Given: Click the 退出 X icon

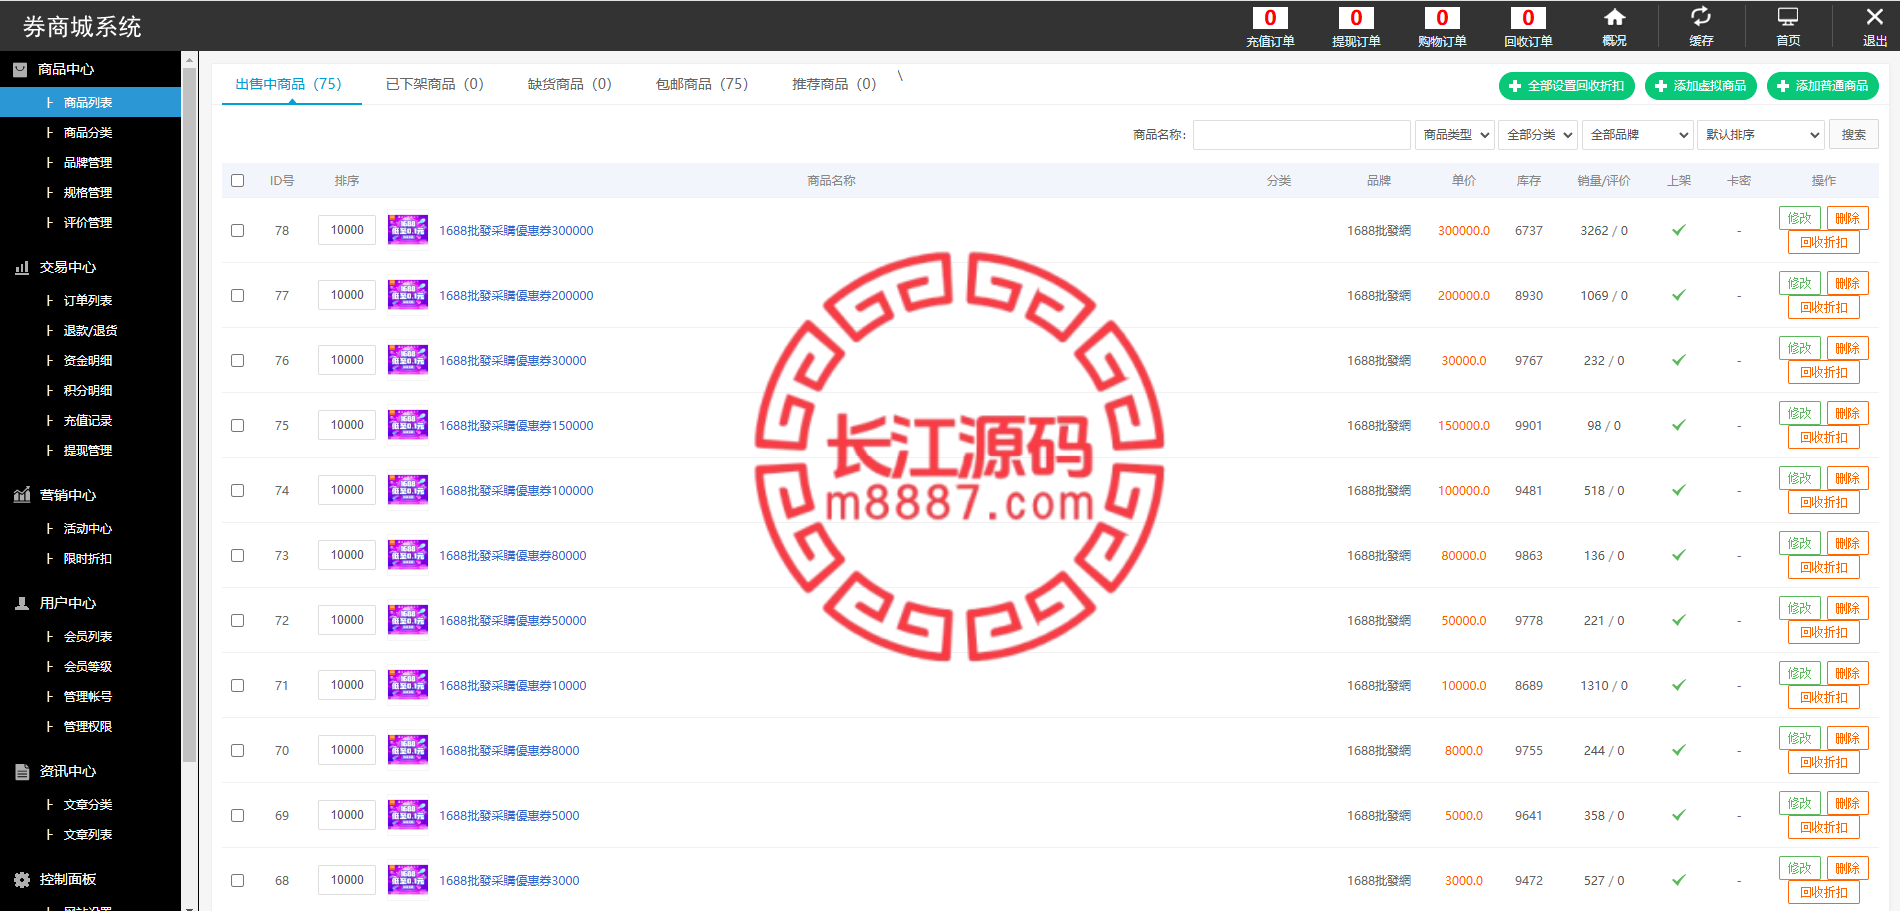Looking at the screenshot, I should [x=1874, y=16].
